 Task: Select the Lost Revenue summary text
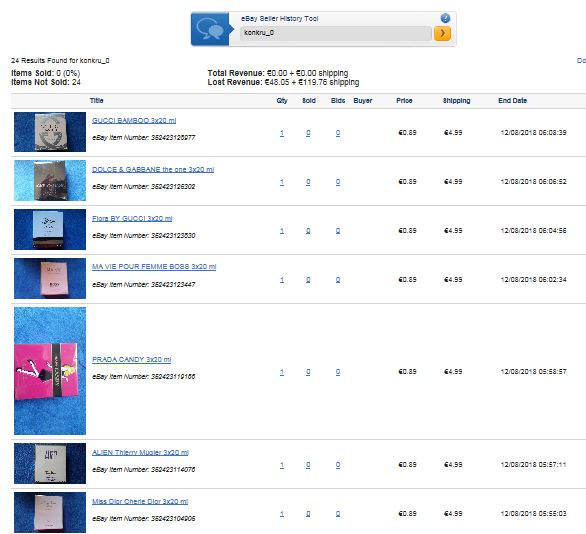coord(283,82)
